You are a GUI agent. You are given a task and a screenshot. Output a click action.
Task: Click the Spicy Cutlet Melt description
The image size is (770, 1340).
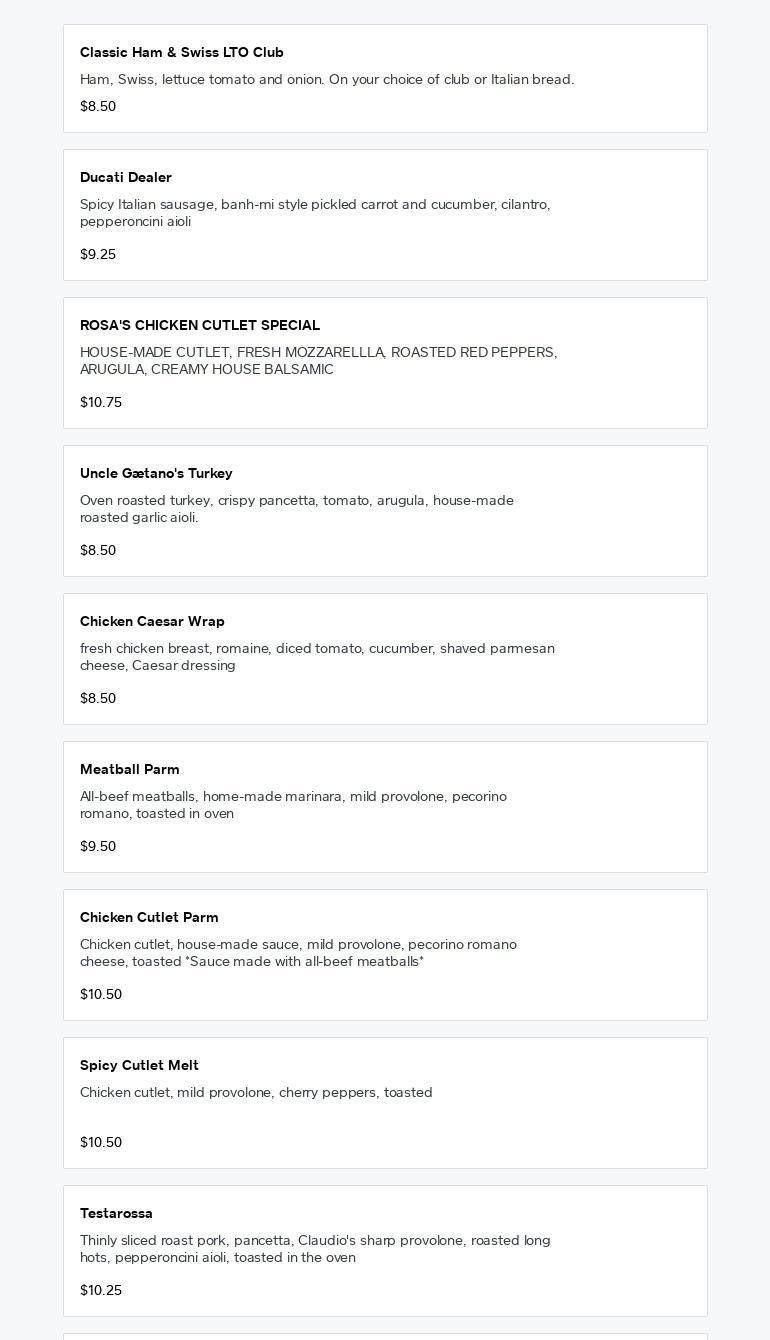pyautogui.click(x=256, y=1092)
